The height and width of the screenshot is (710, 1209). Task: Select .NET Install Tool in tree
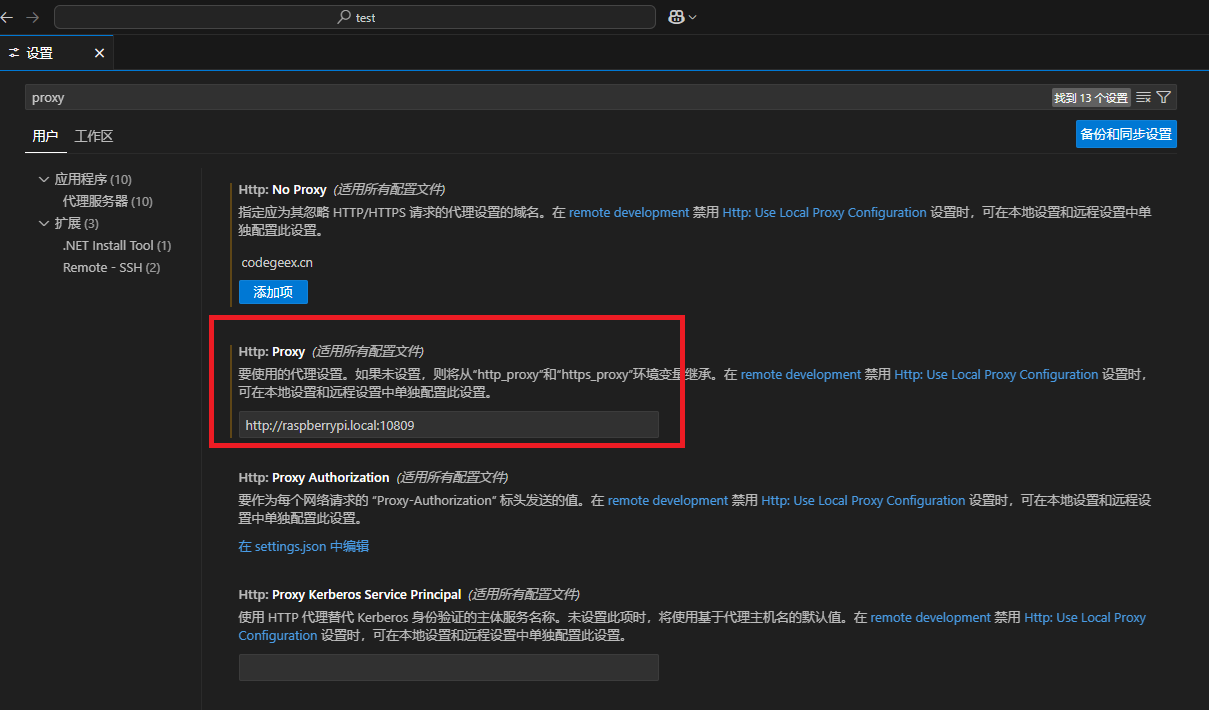(x=116, y=245)
